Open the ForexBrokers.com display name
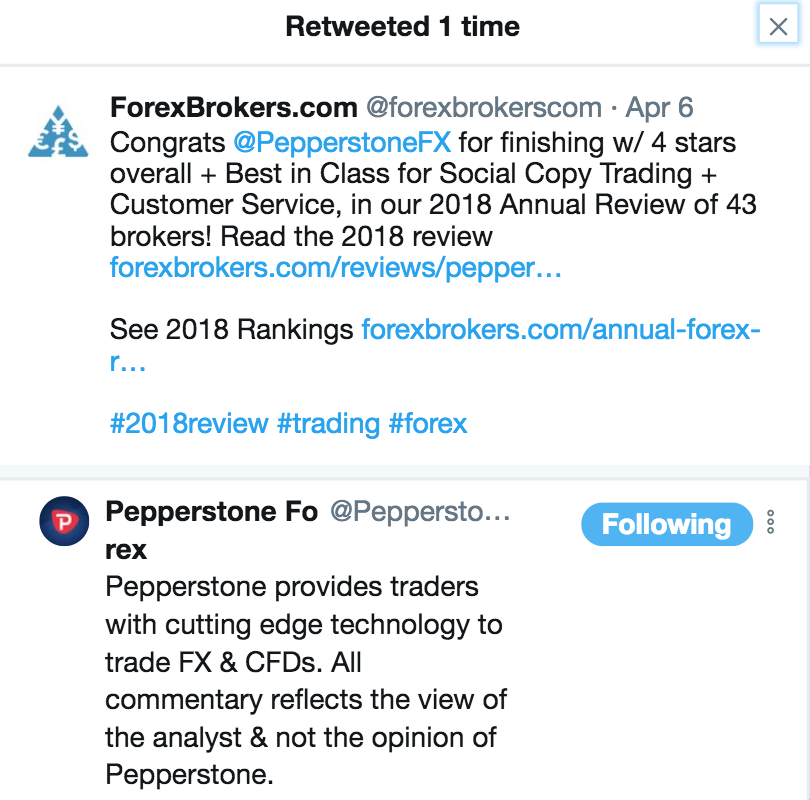The image size is (810, 800). (233, 108)
